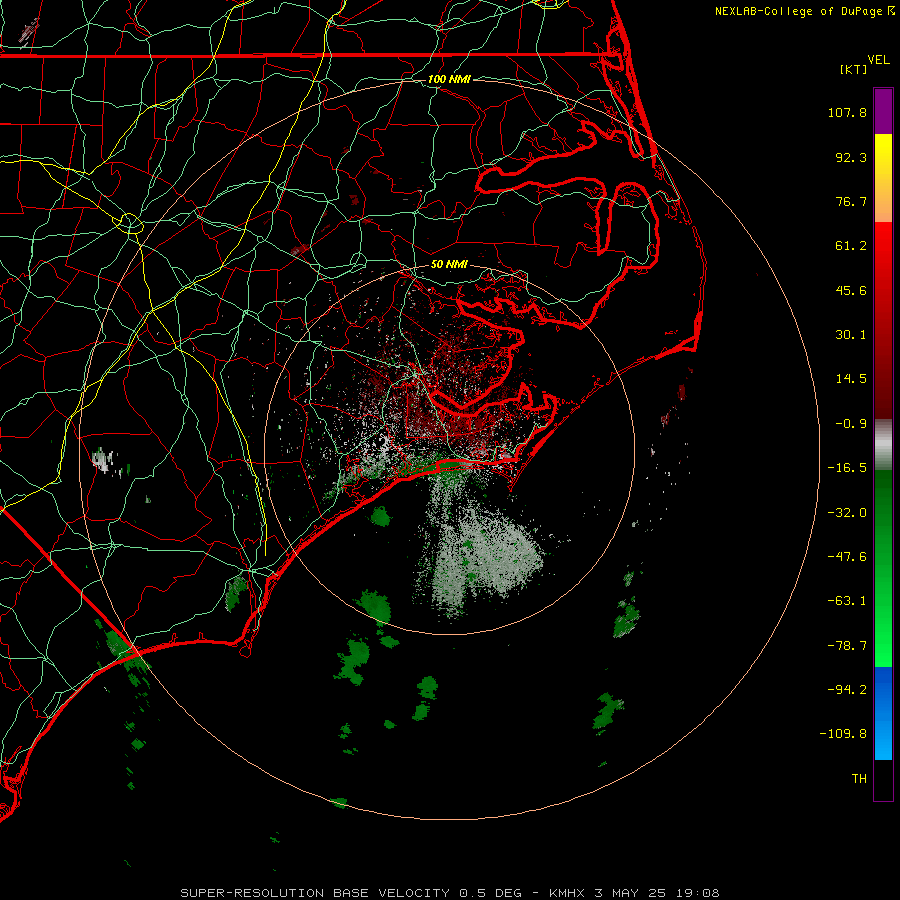The height and width of the screenshot is (900, 900).
Task: Click the 92.3 legend value
Action: [x=851, y=157]
